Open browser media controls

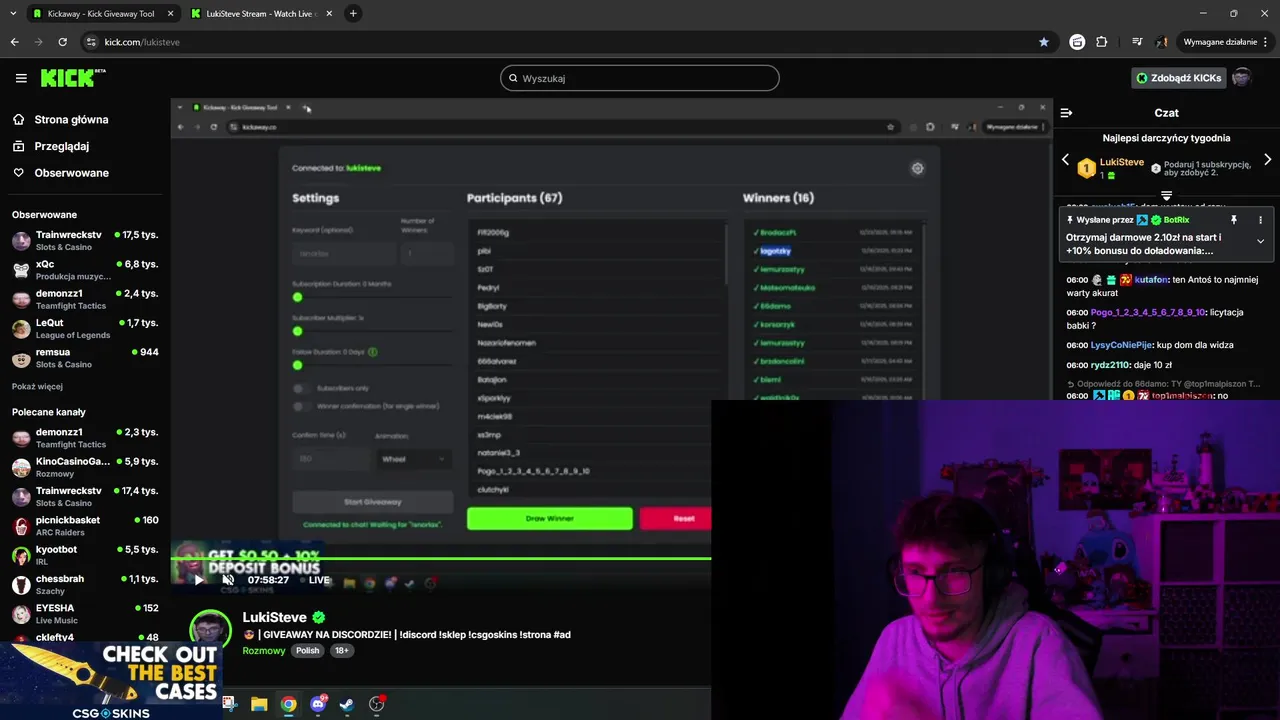1137,42
